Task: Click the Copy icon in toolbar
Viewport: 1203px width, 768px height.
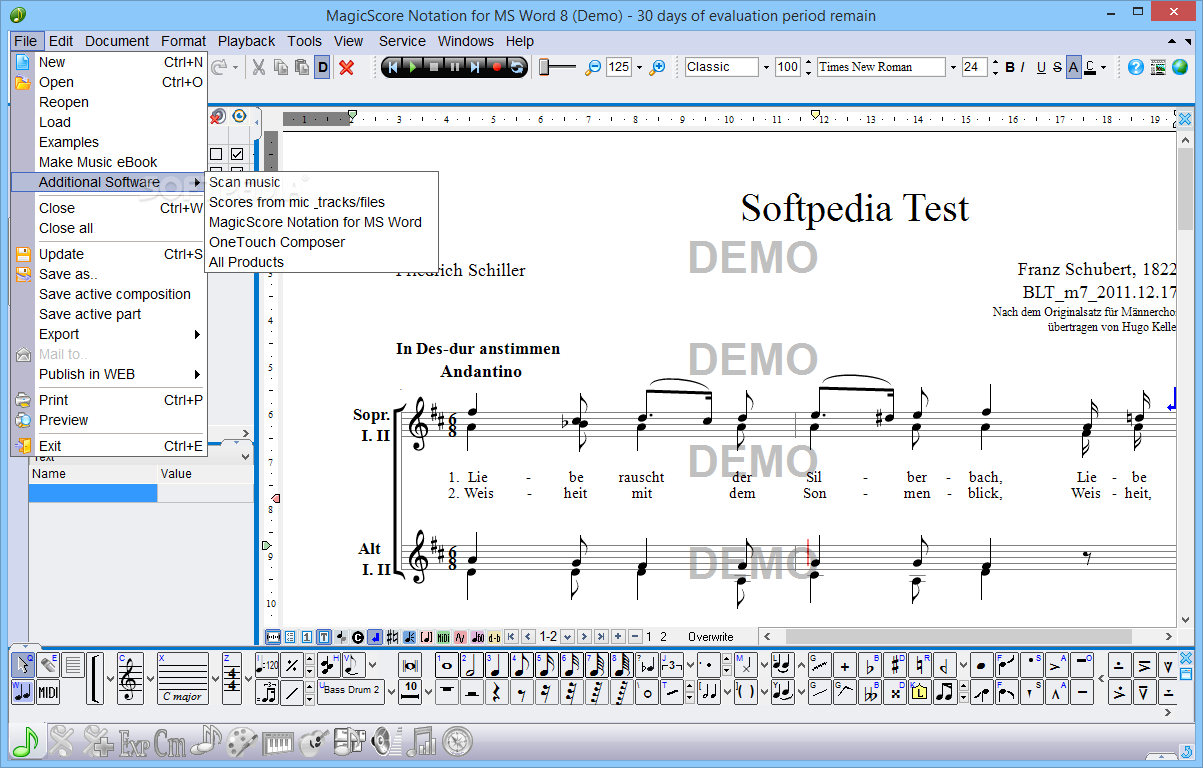Action: point(280,67)
